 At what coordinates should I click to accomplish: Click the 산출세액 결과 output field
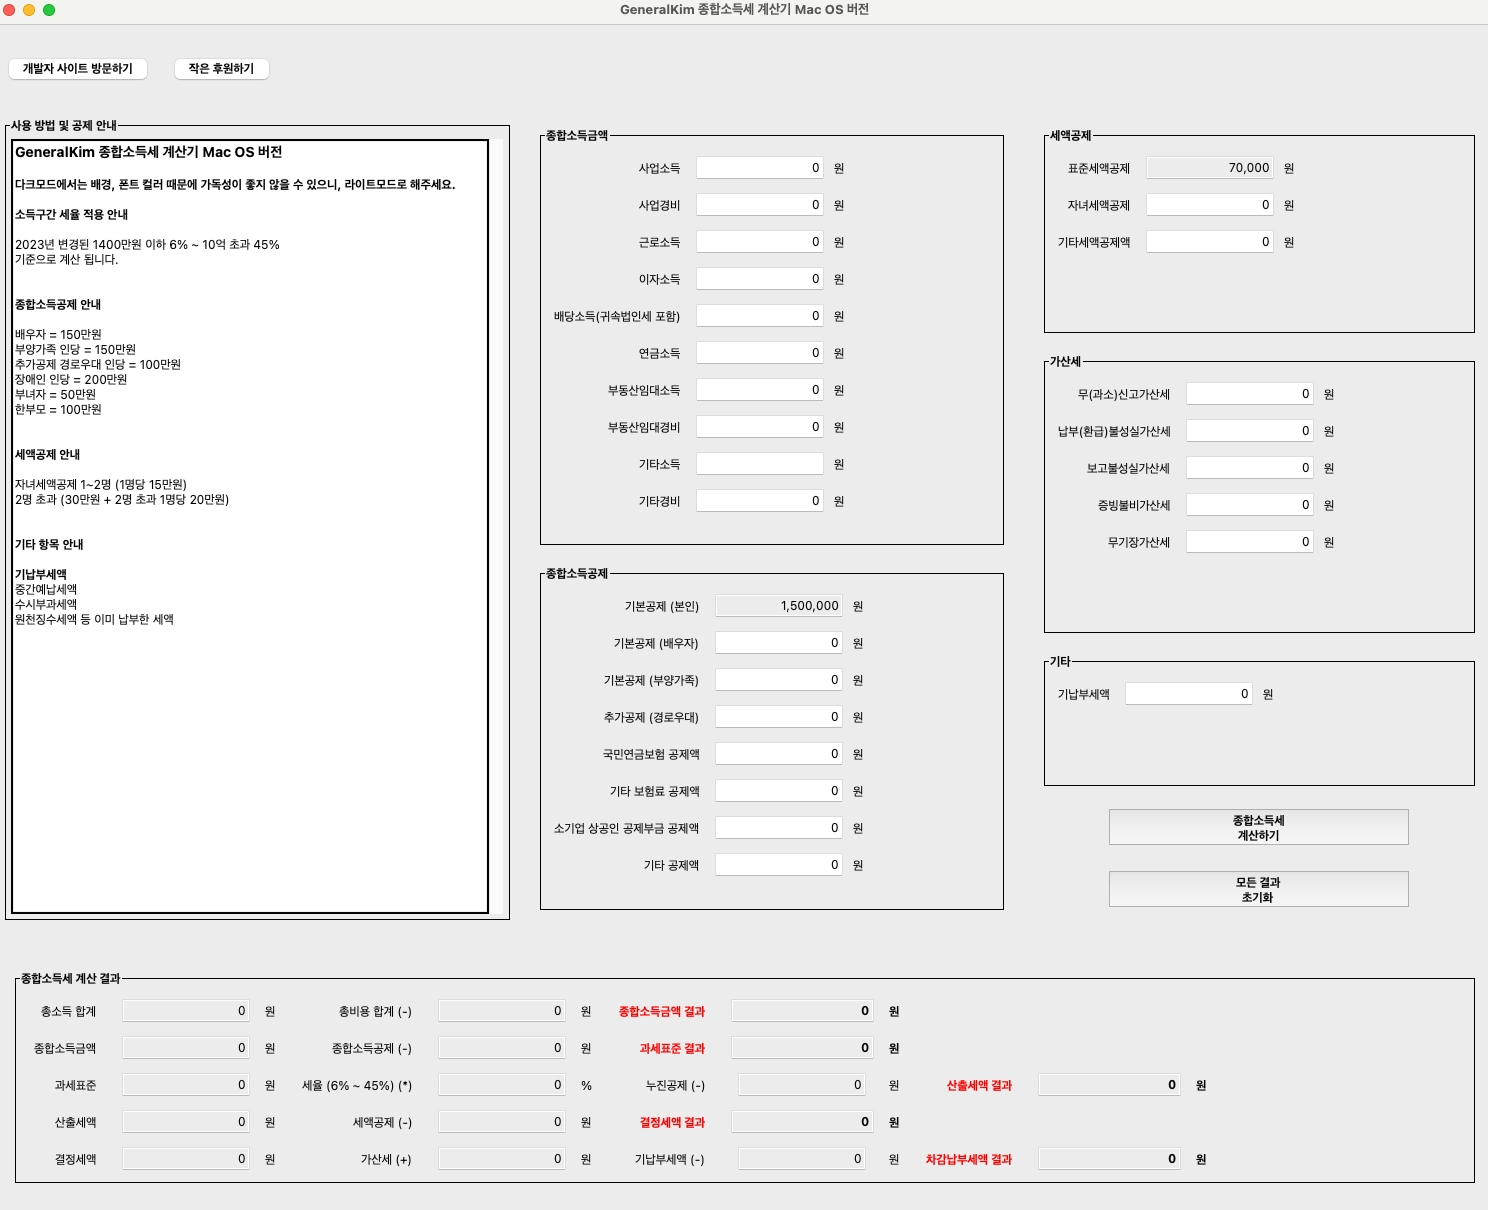(x=1110, y=1085)
